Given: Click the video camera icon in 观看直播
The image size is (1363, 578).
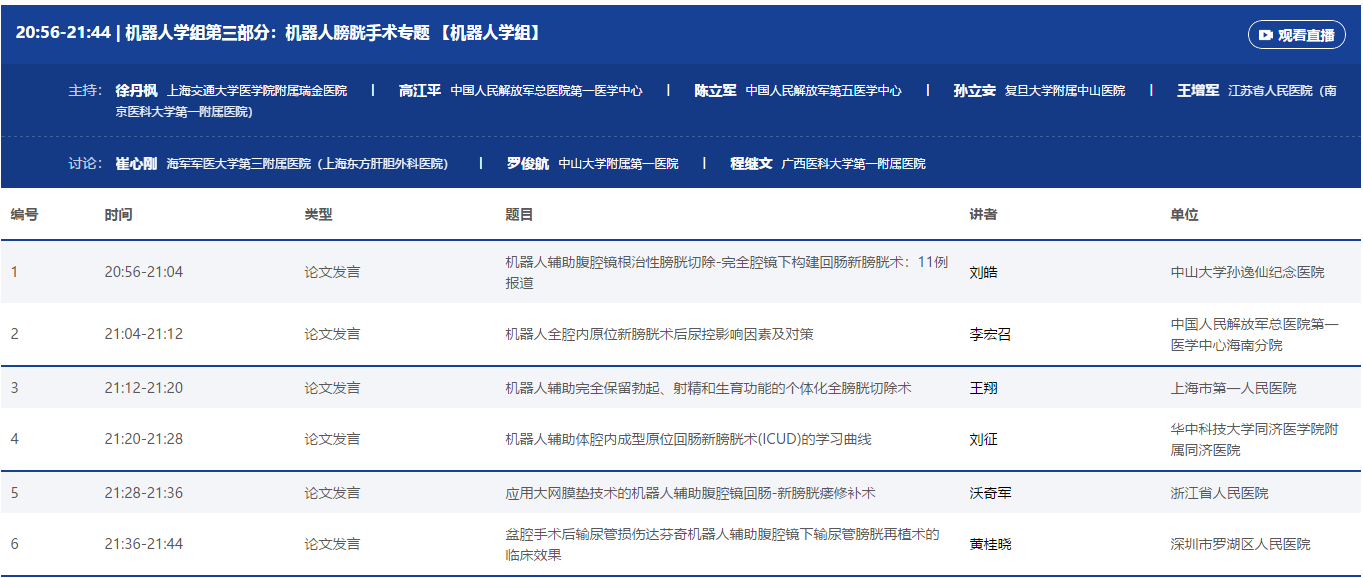Looking at the screenshot, I should coord(1266,35).
